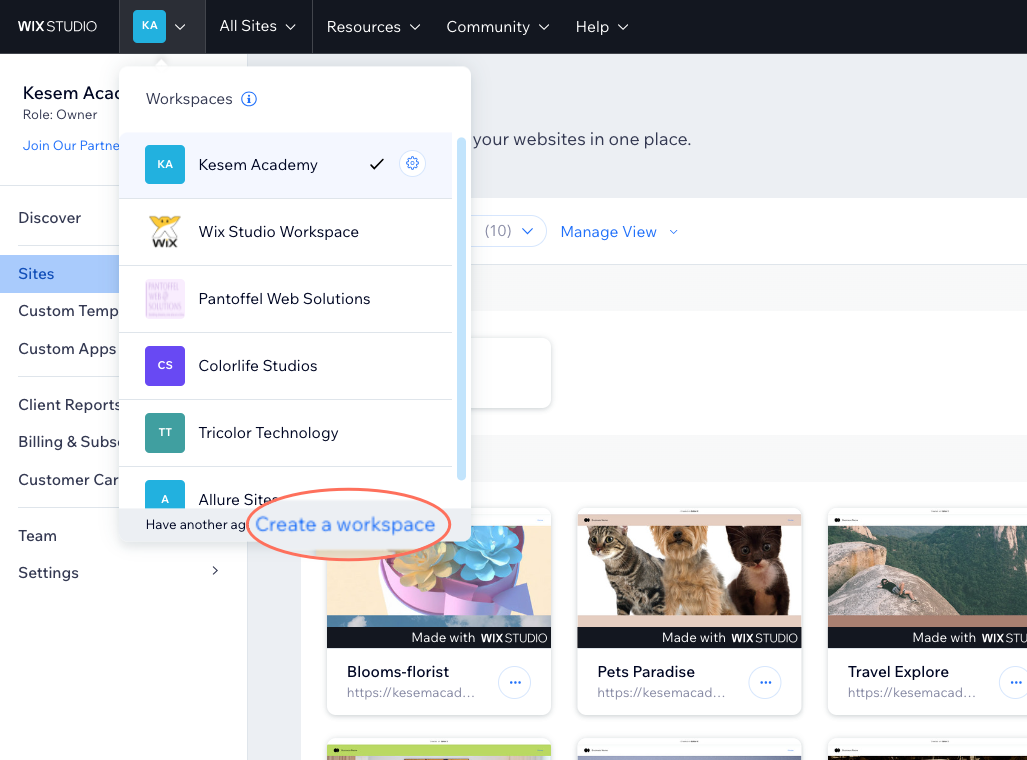Open the KA workspace switcher avatar
The width and height of the screenshot is (1027, 760).
(x=149, y=26)
